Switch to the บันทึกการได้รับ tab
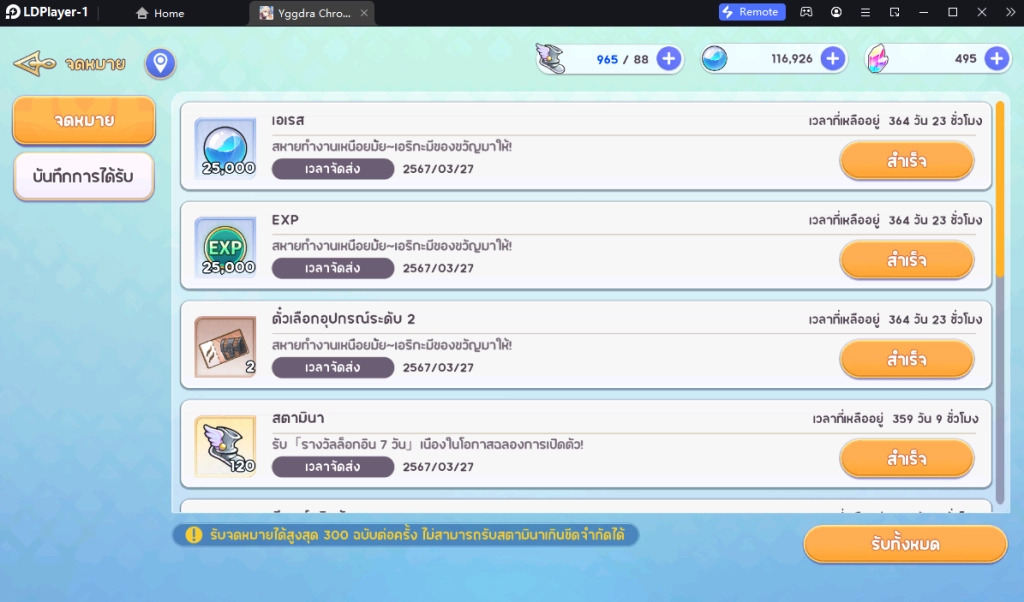Viewport: 1024px width, 602px height. (x=84, y=177)
